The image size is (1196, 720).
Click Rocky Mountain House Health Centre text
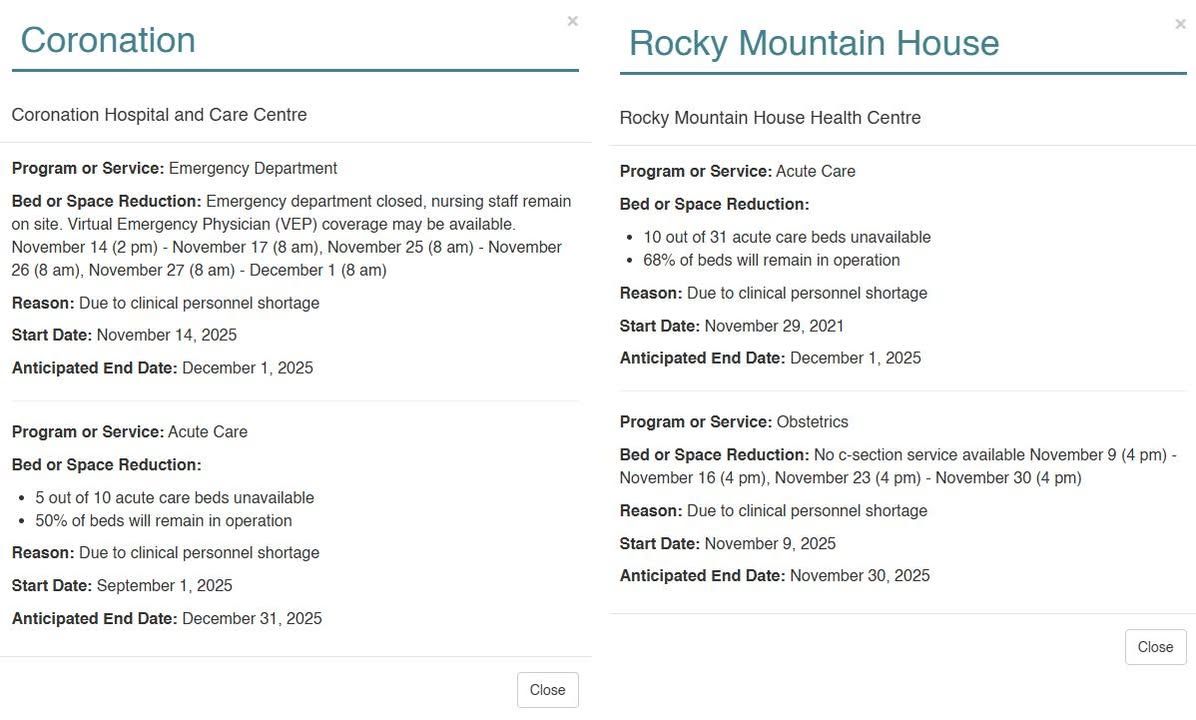coord(770,117)
